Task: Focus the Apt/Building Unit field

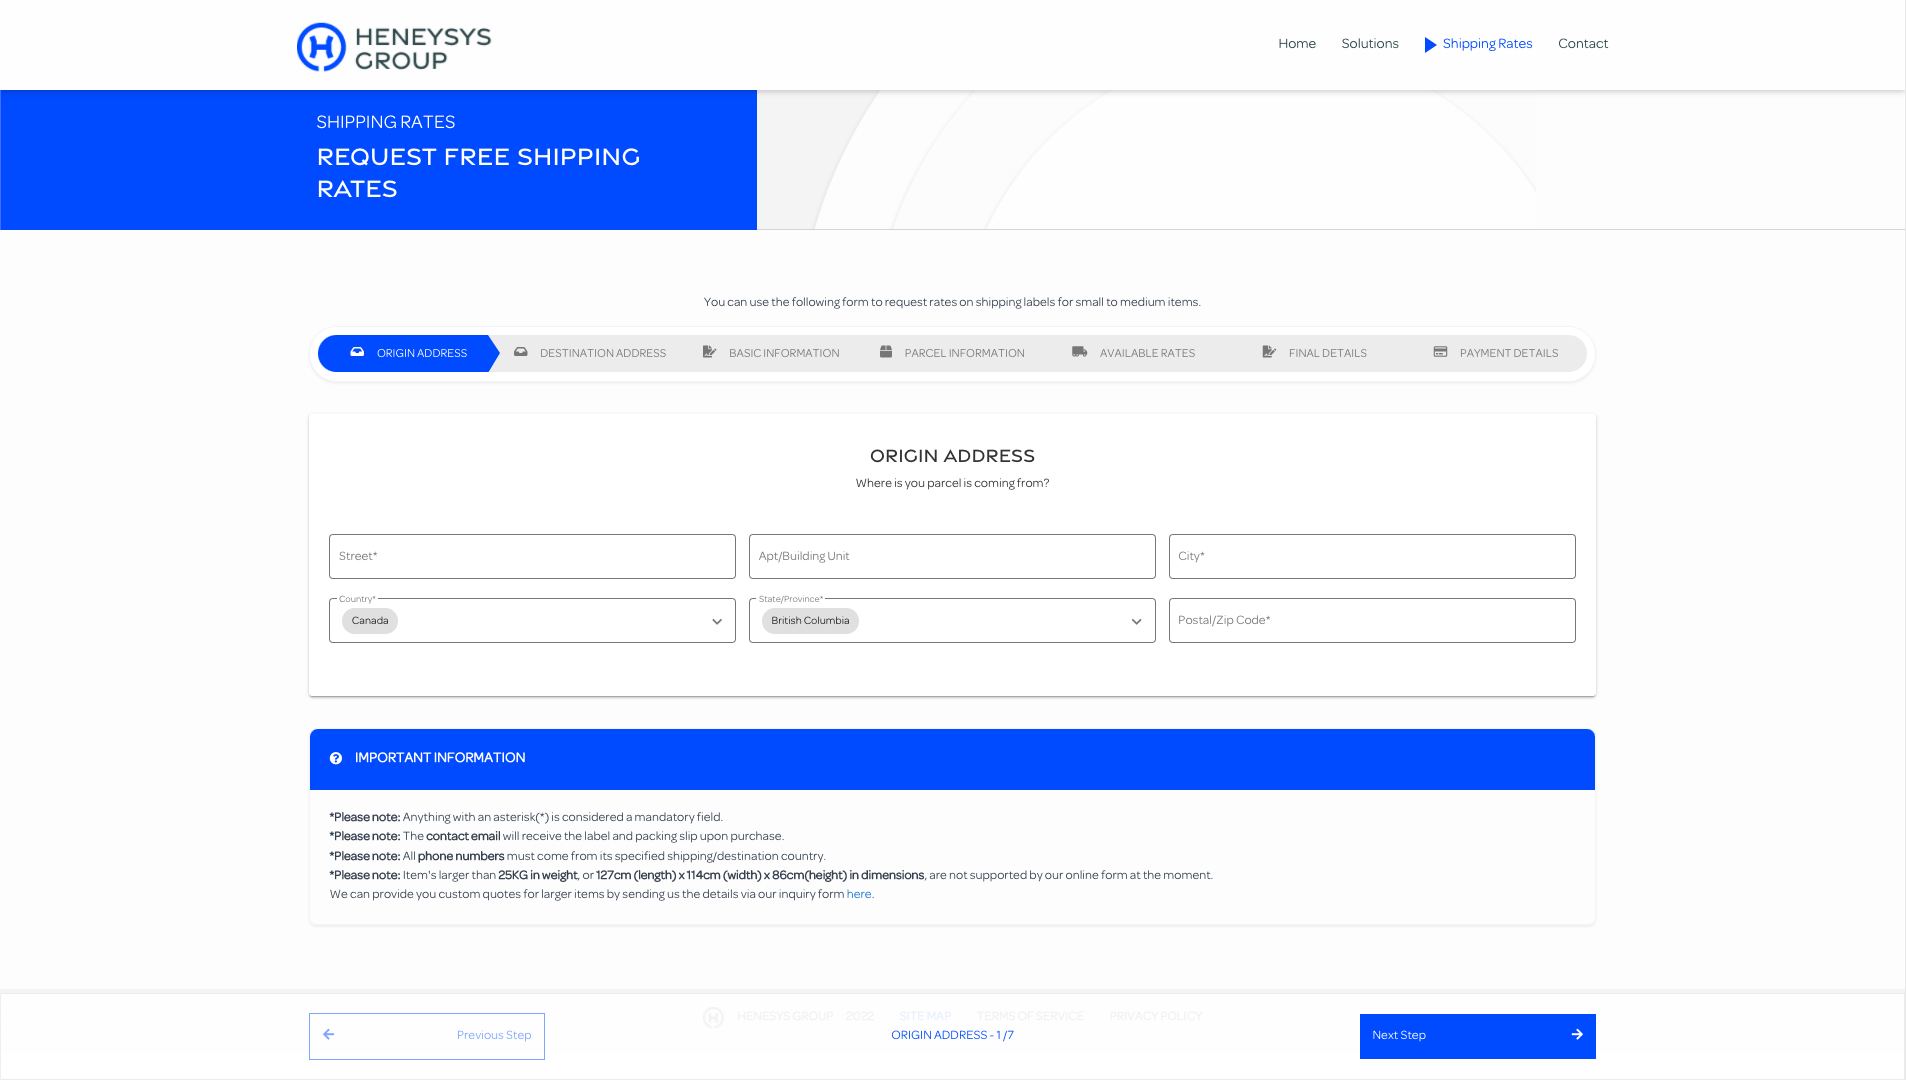Action: [x=952, y=556]
